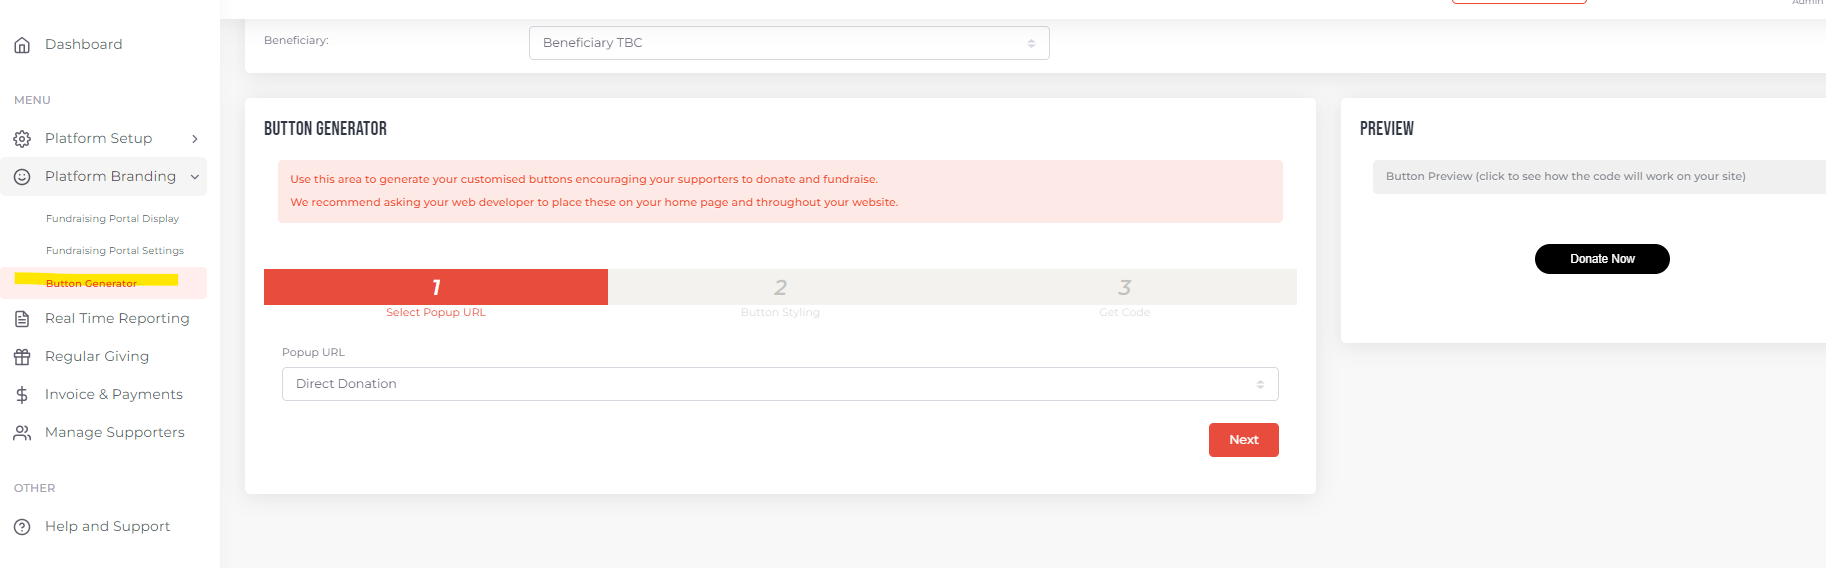Click the Help and Support question icon

pyautogui.click(x=22, y=527)
